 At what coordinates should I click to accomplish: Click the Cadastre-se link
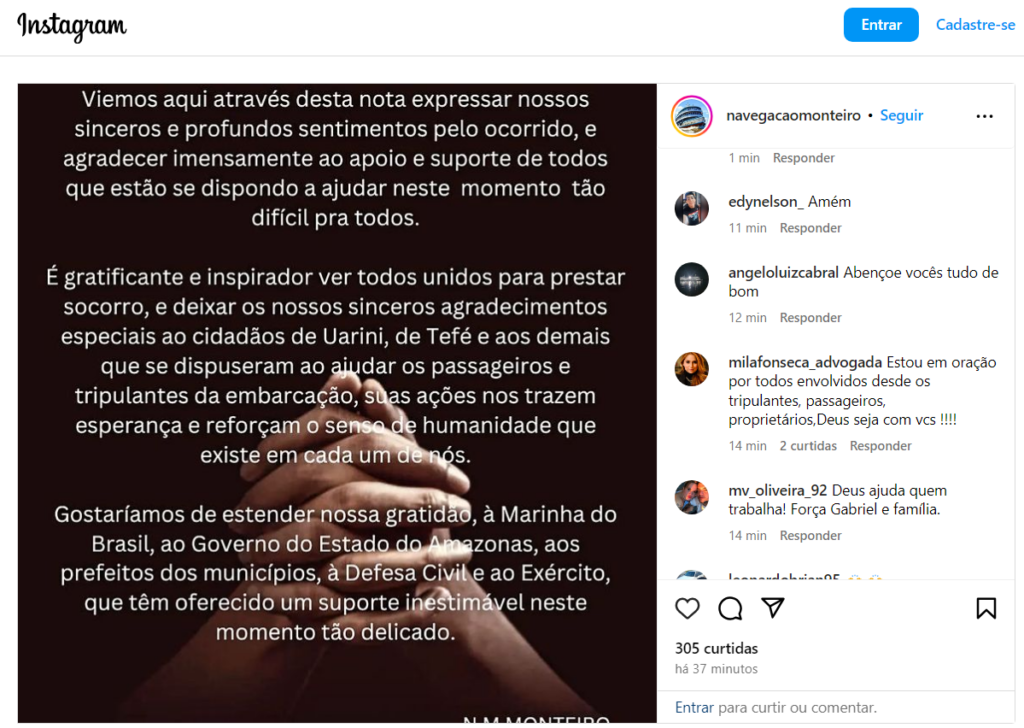(x=975, y=25)
